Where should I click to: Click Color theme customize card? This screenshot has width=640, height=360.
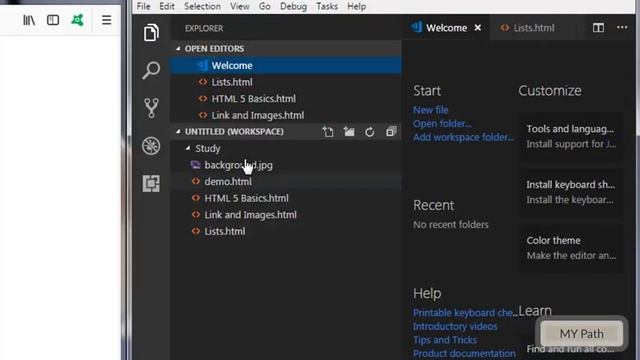pyautogui.click(x=571, y=248)
